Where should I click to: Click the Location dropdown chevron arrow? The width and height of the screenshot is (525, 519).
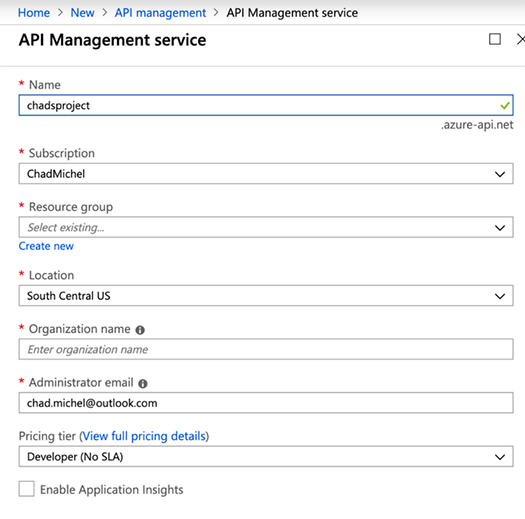point(500,296)
